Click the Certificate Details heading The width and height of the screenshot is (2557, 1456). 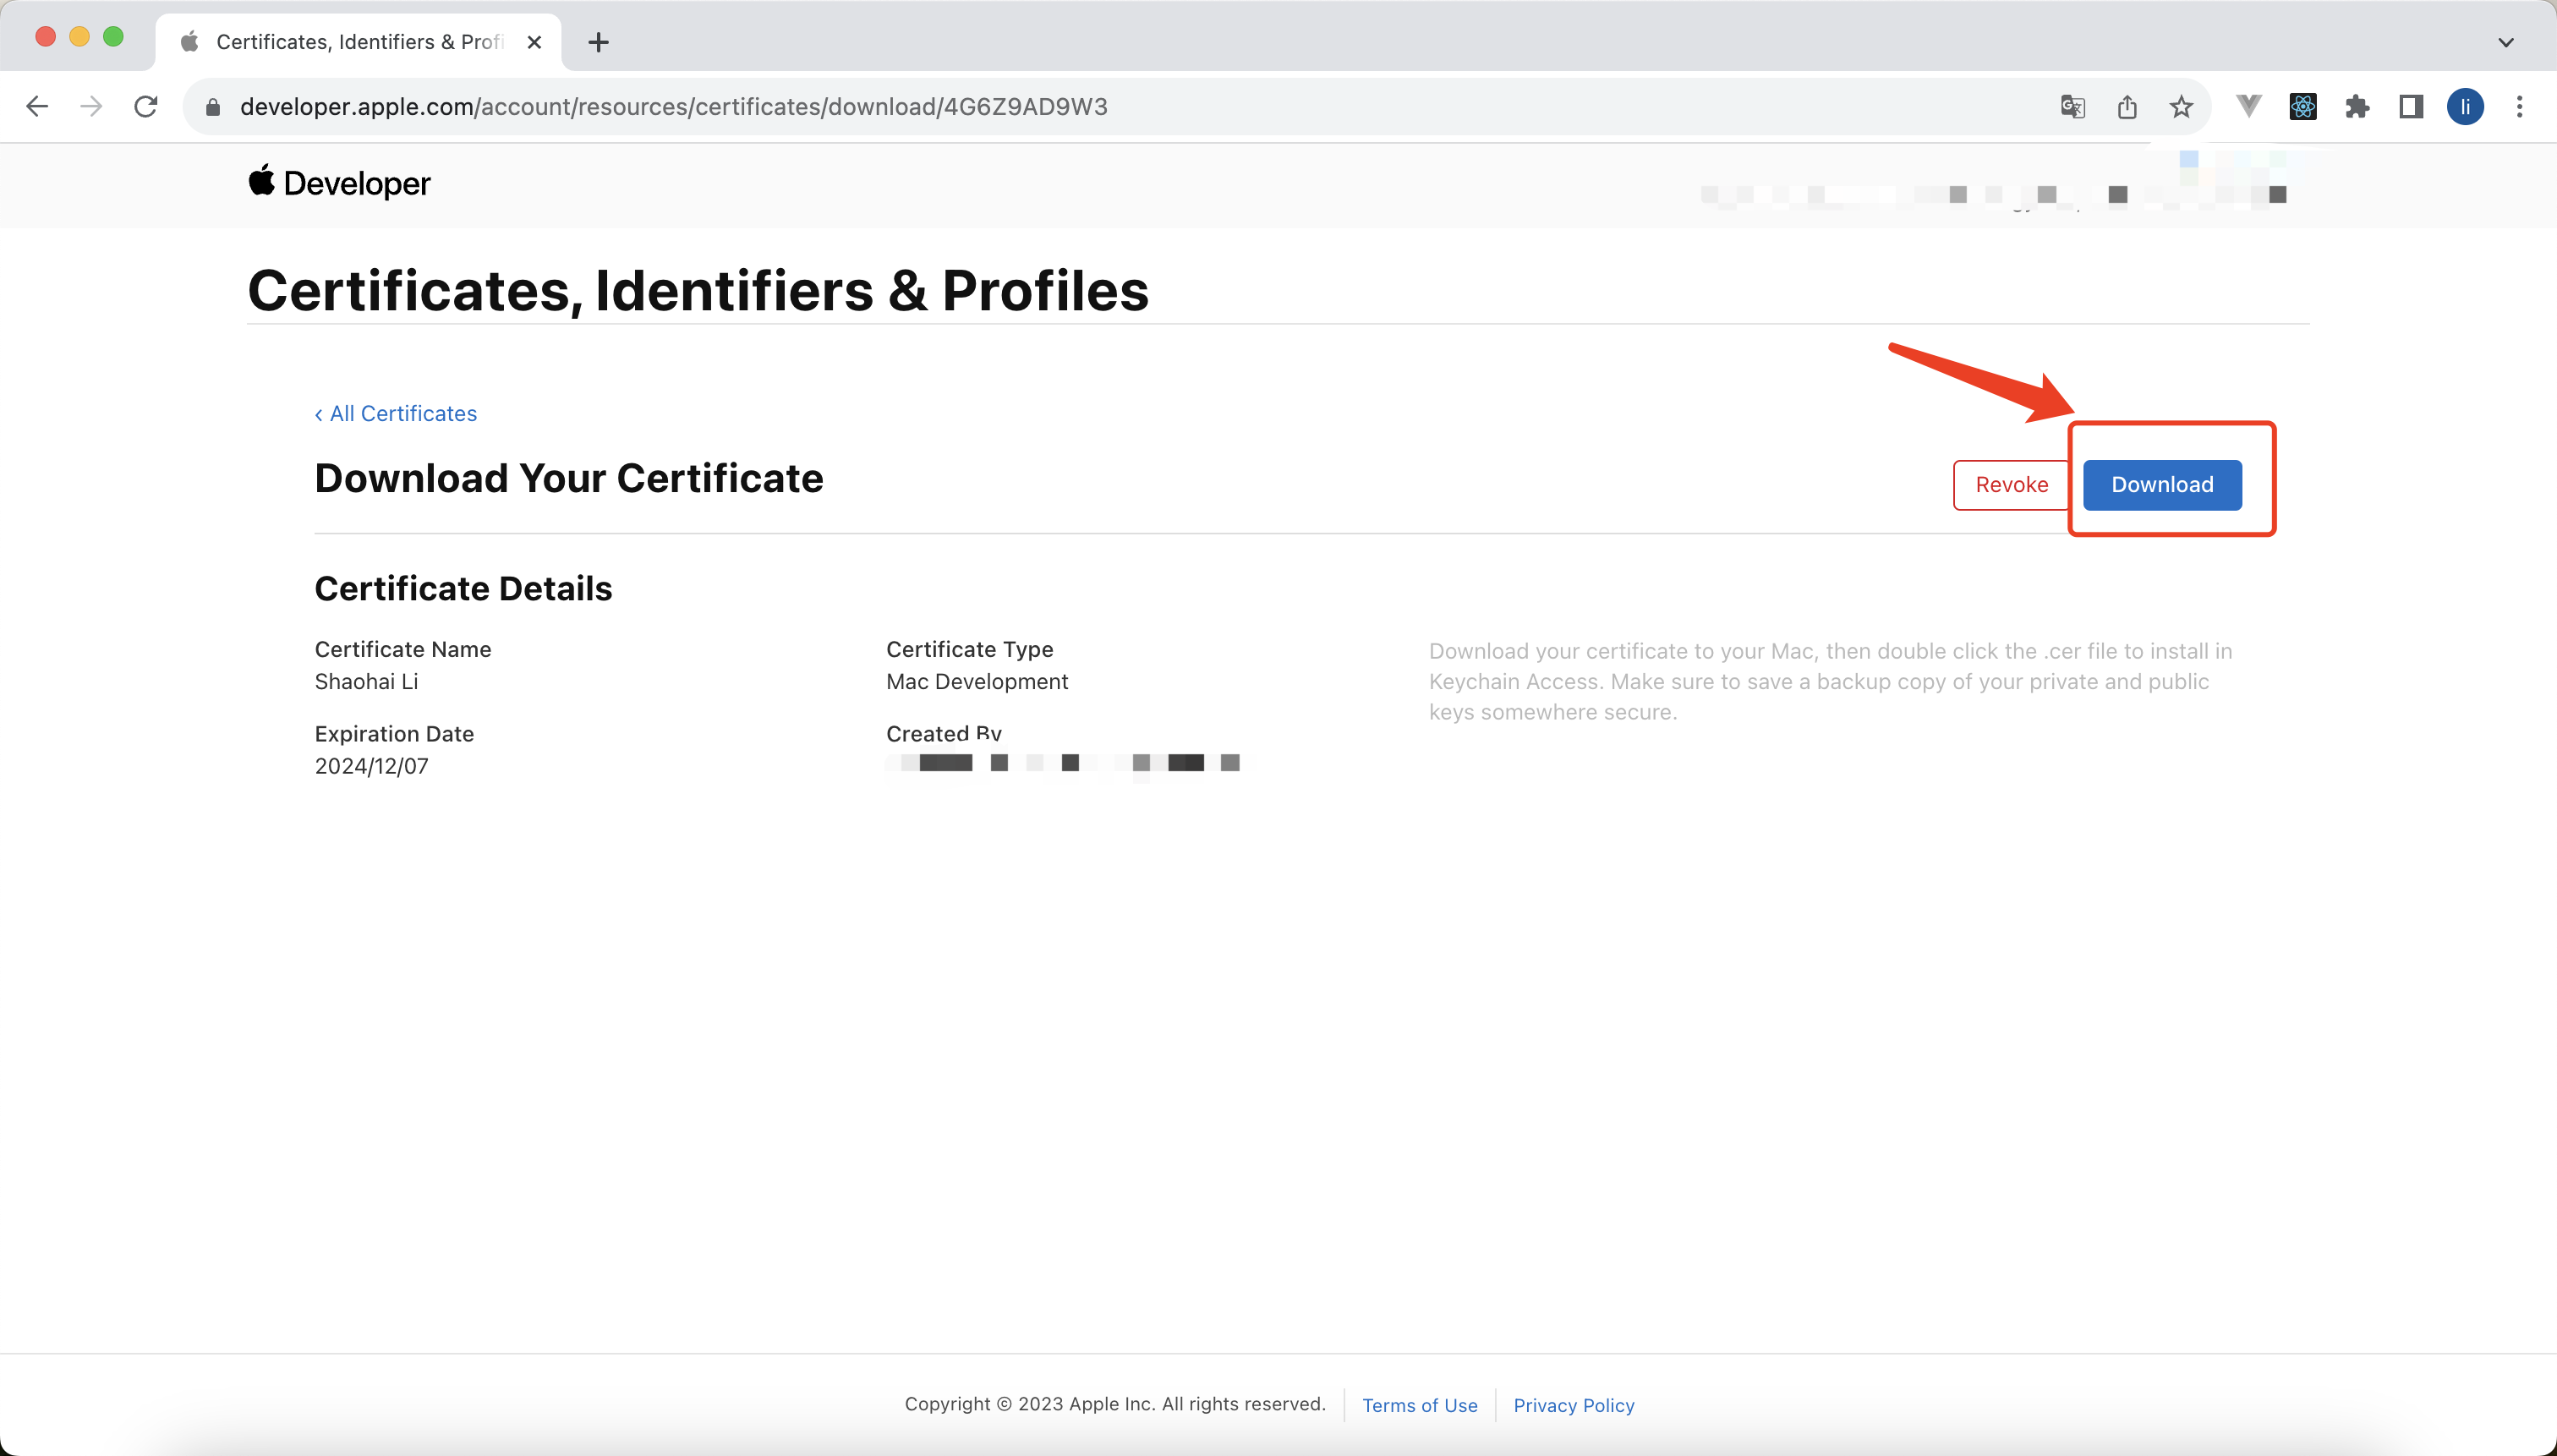point(463,588)
